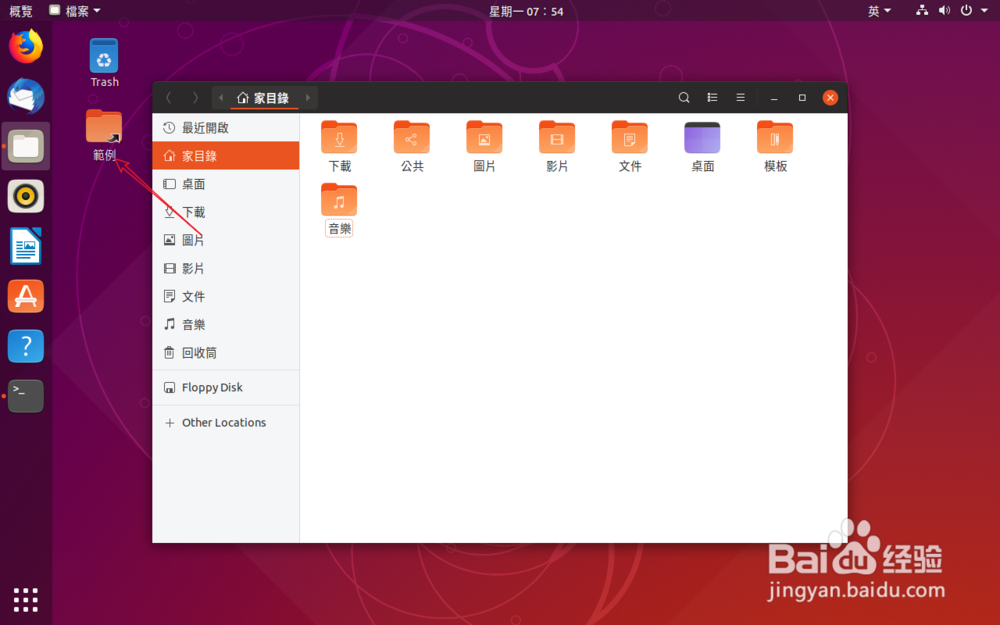Select 家目錄 in sidebar
Viewport: 1000px width, 625px height.
226,156
